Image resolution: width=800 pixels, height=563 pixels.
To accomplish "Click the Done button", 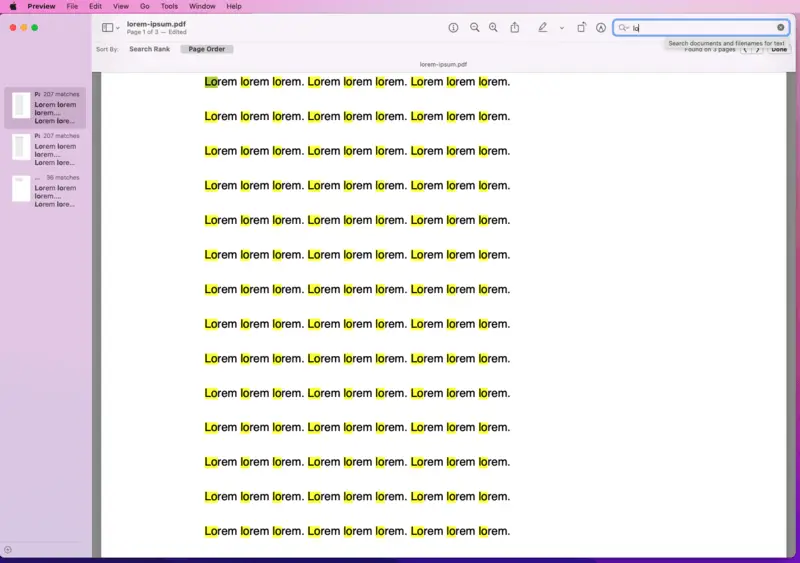I will coord(779,50).
